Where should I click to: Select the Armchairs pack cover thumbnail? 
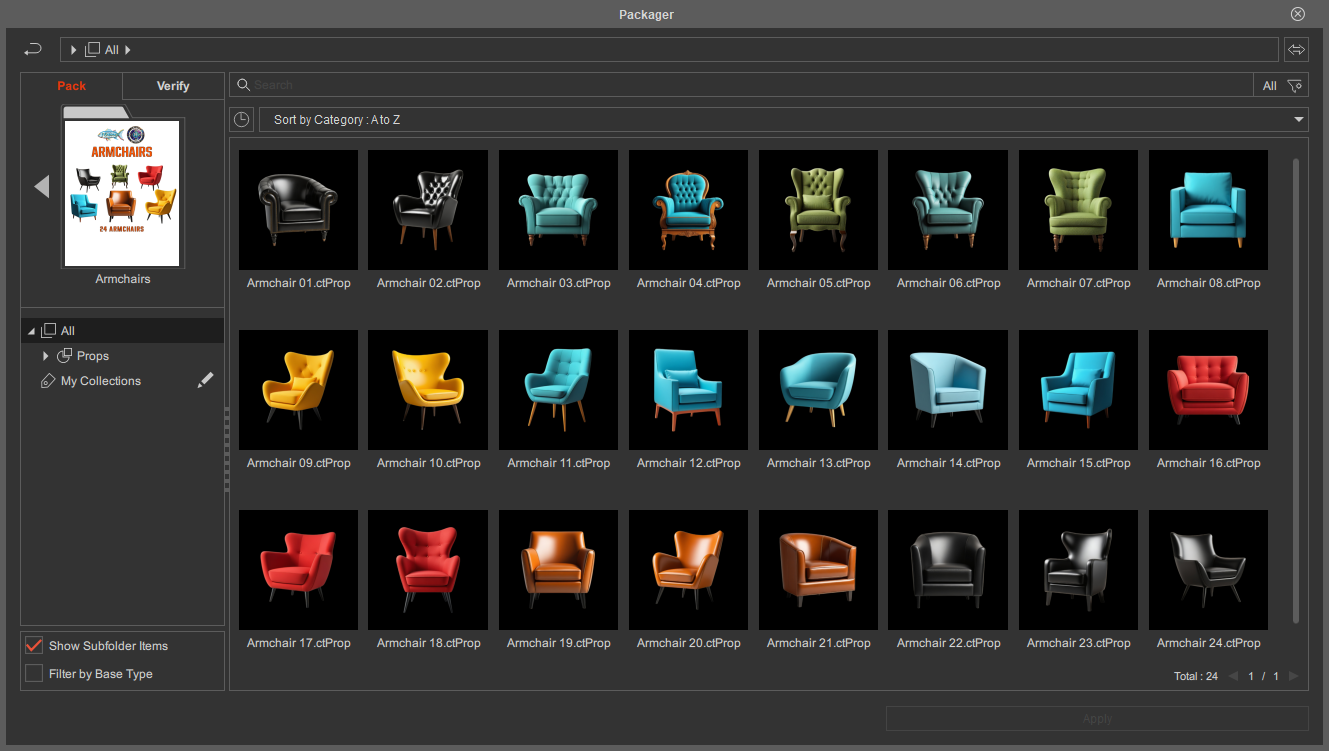123,193
